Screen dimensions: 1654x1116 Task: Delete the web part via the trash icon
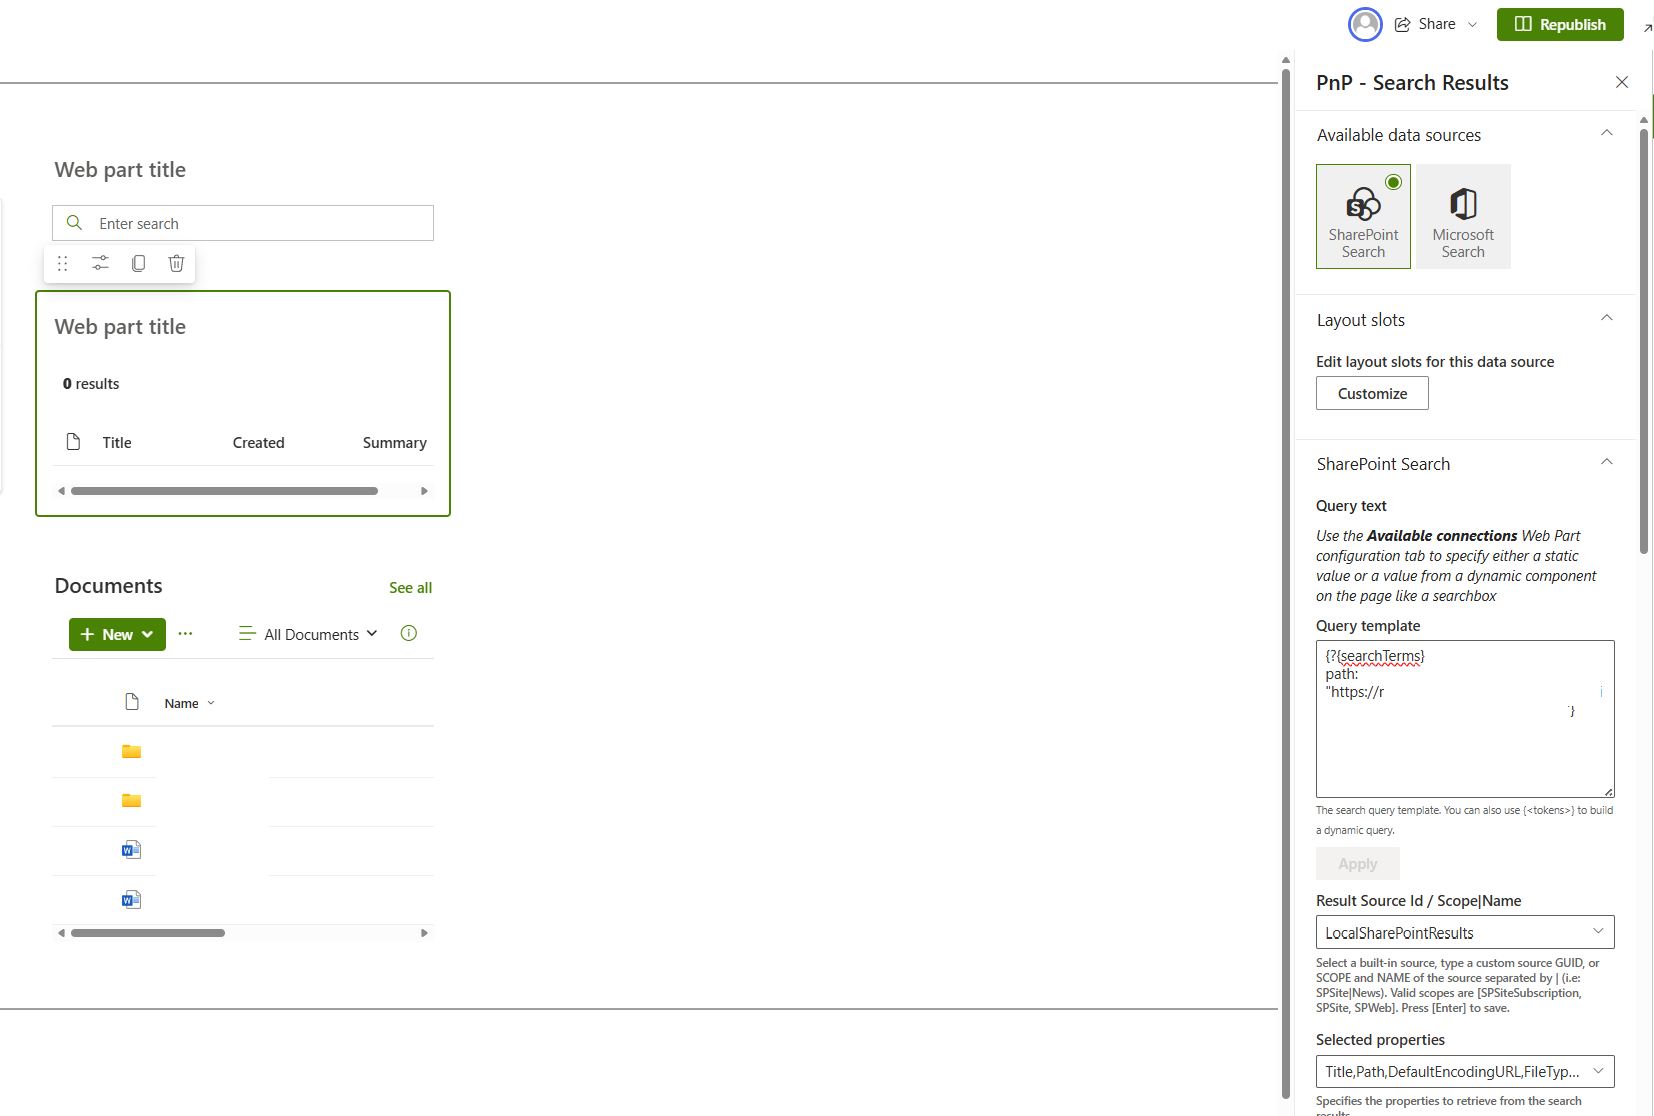click(x=176, y=263)
